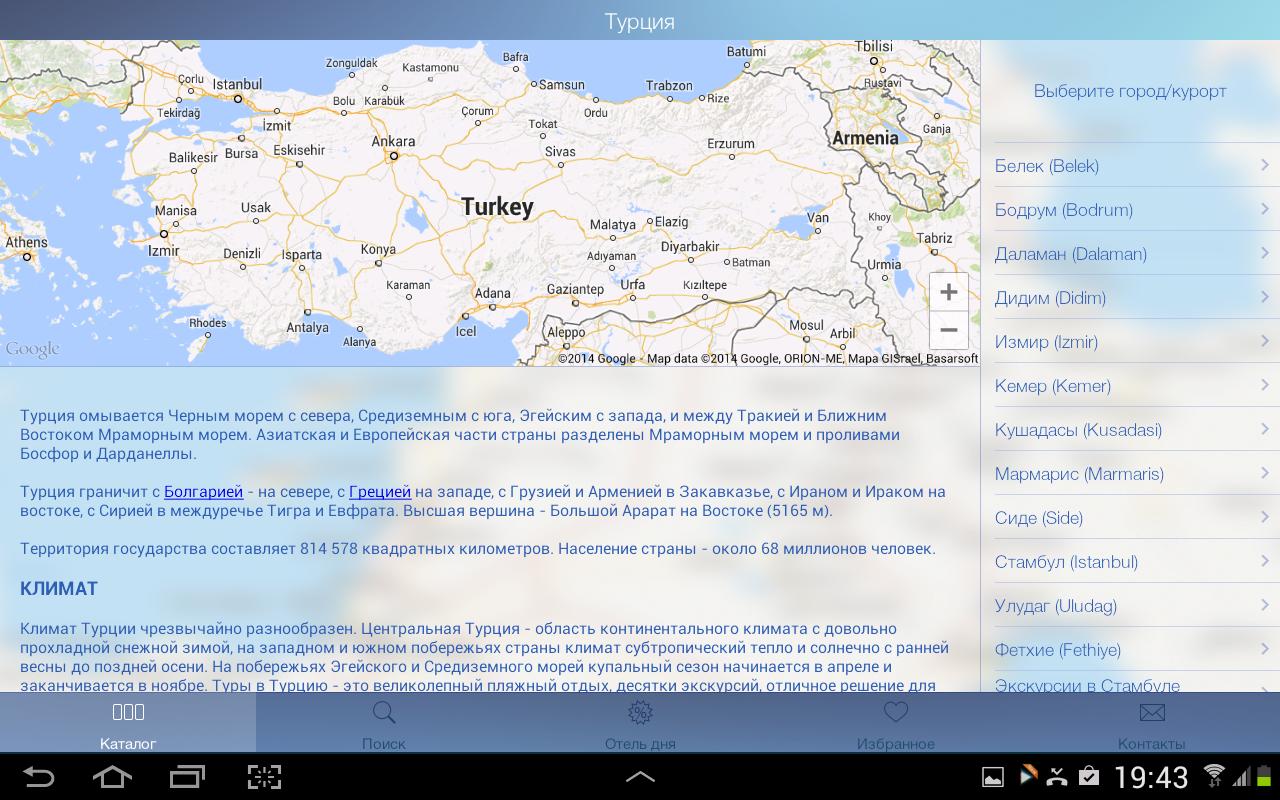Open the screenshot capture icon

coord(264,777)
